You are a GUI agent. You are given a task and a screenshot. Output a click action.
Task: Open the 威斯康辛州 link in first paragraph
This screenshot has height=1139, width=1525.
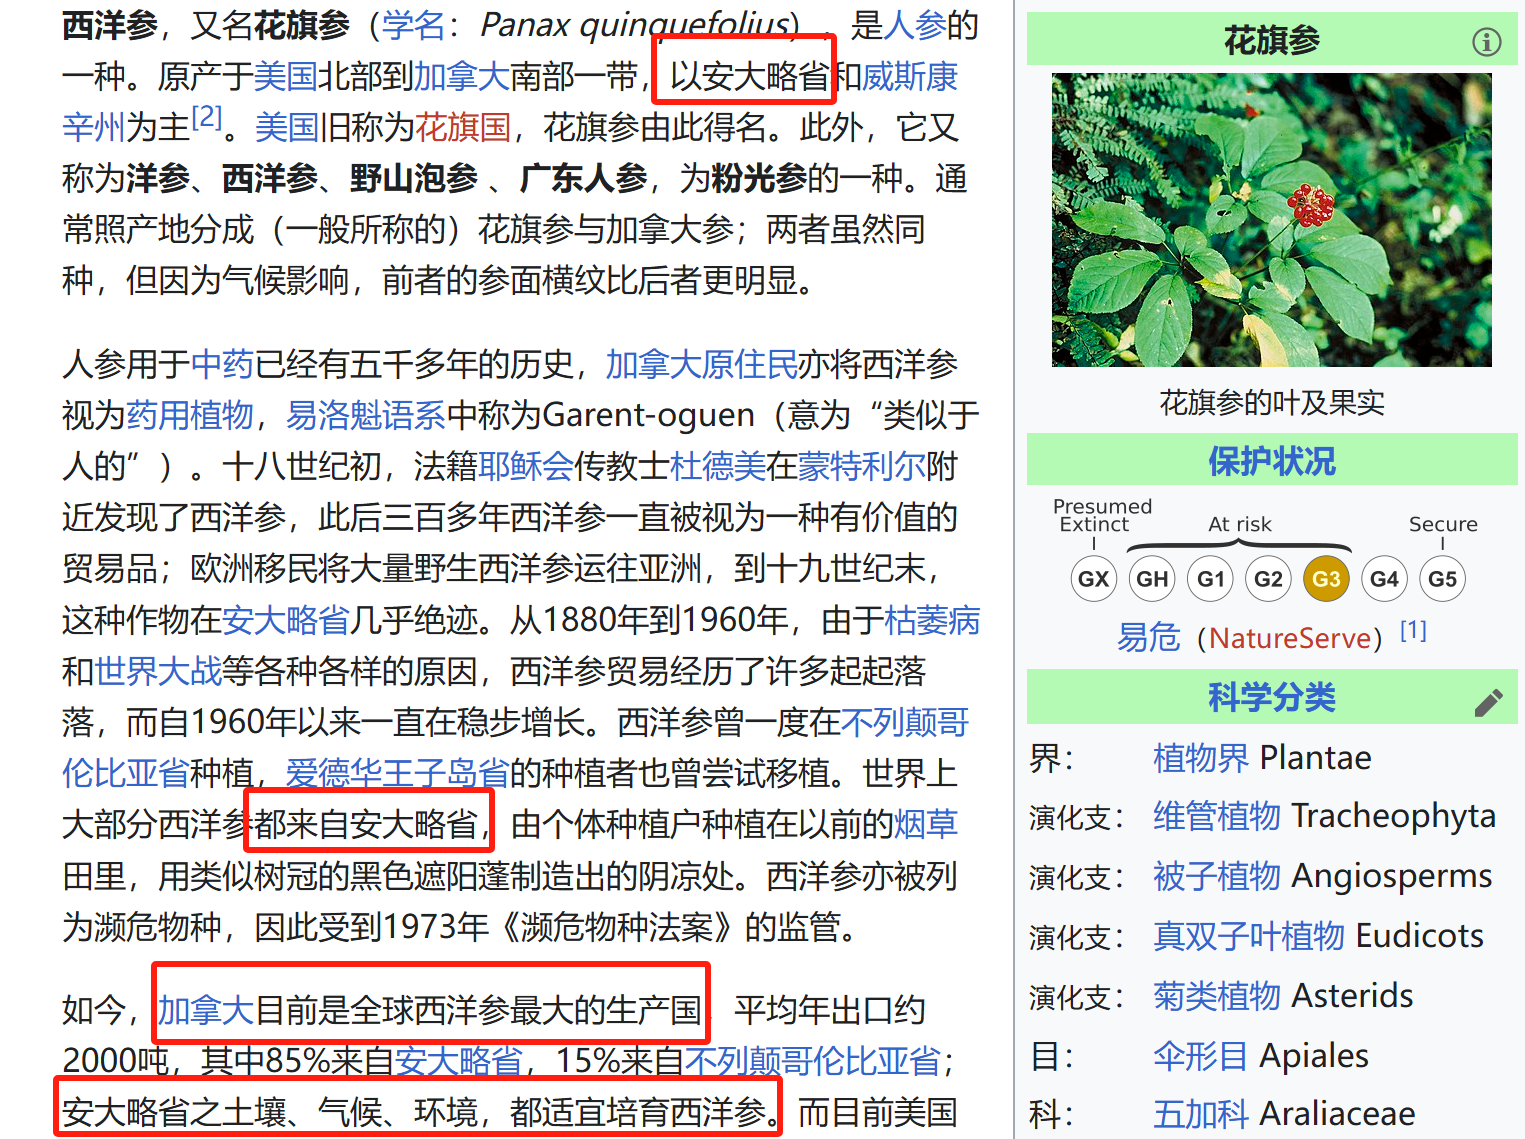click(909, 77)
